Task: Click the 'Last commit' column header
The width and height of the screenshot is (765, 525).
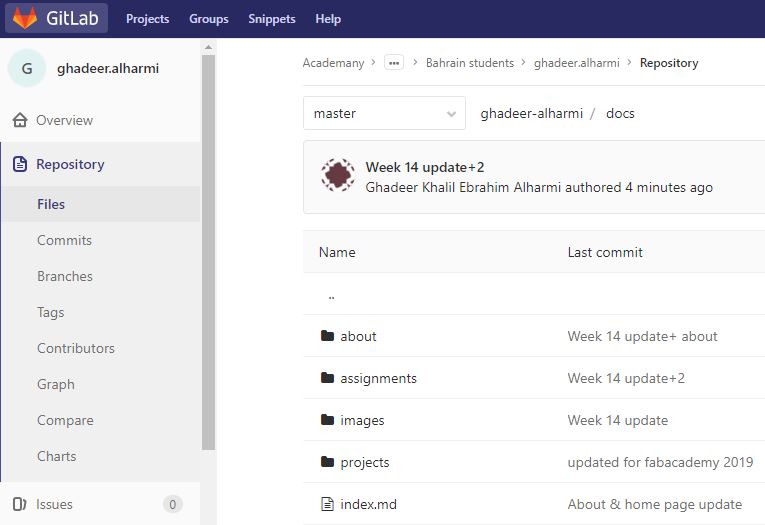Action: coord(605,252)
